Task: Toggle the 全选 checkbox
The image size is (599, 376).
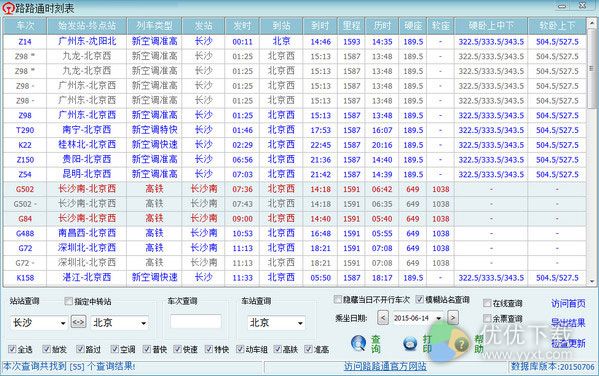Action: 12,349
